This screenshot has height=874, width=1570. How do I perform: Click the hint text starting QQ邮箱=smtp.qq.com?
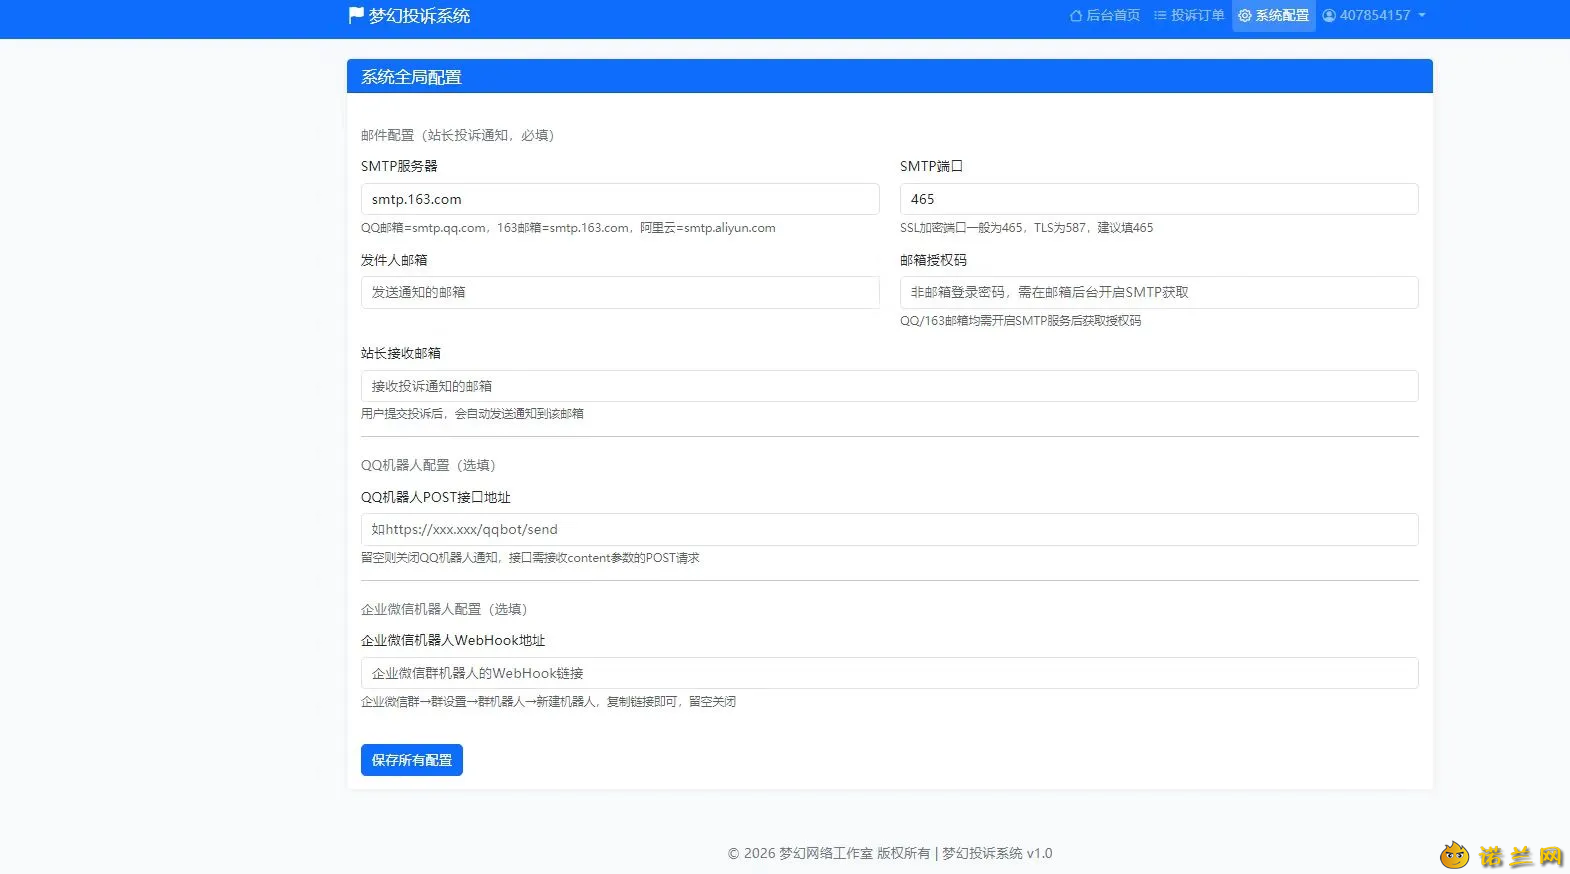tap(568, 228)
